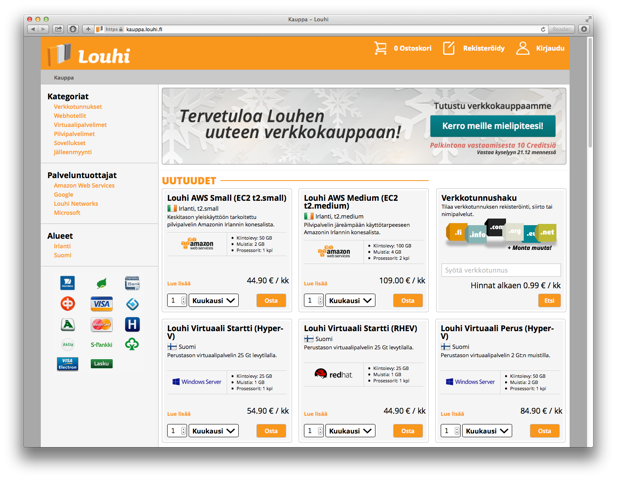Click quantity stepper for Virtuaali Startti (Hyper-V)

coord(183,431)
